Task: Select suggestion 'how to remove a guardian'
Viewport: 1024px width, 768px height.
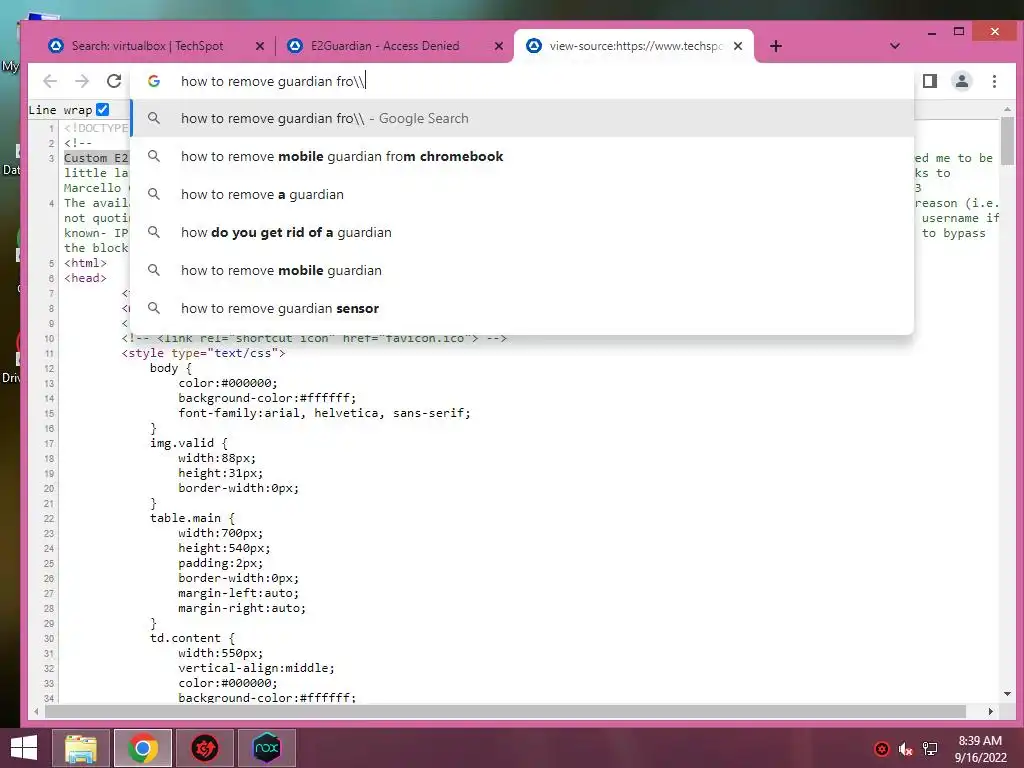Action: [522, 194]
